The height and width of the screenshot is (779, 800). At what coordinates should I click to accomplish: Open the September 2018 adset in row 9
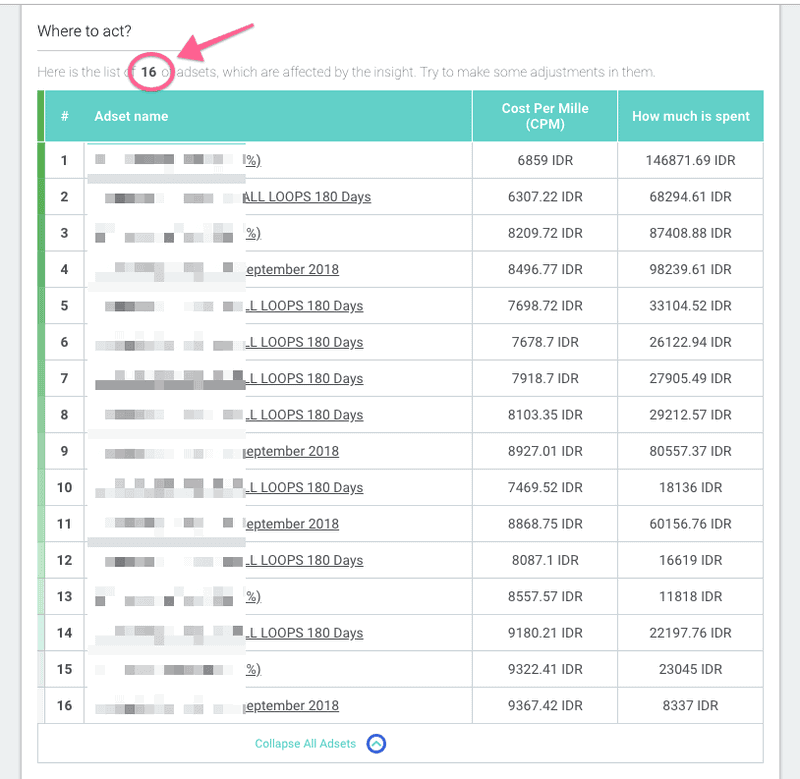pos(291,451)
